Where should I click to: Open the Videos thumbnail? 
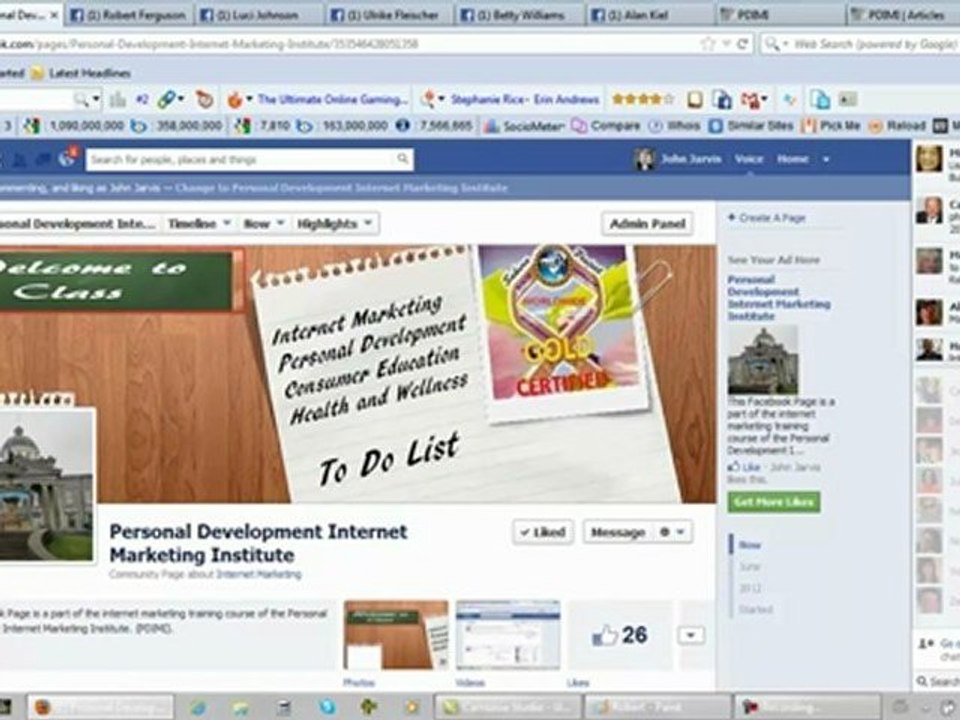508,635
